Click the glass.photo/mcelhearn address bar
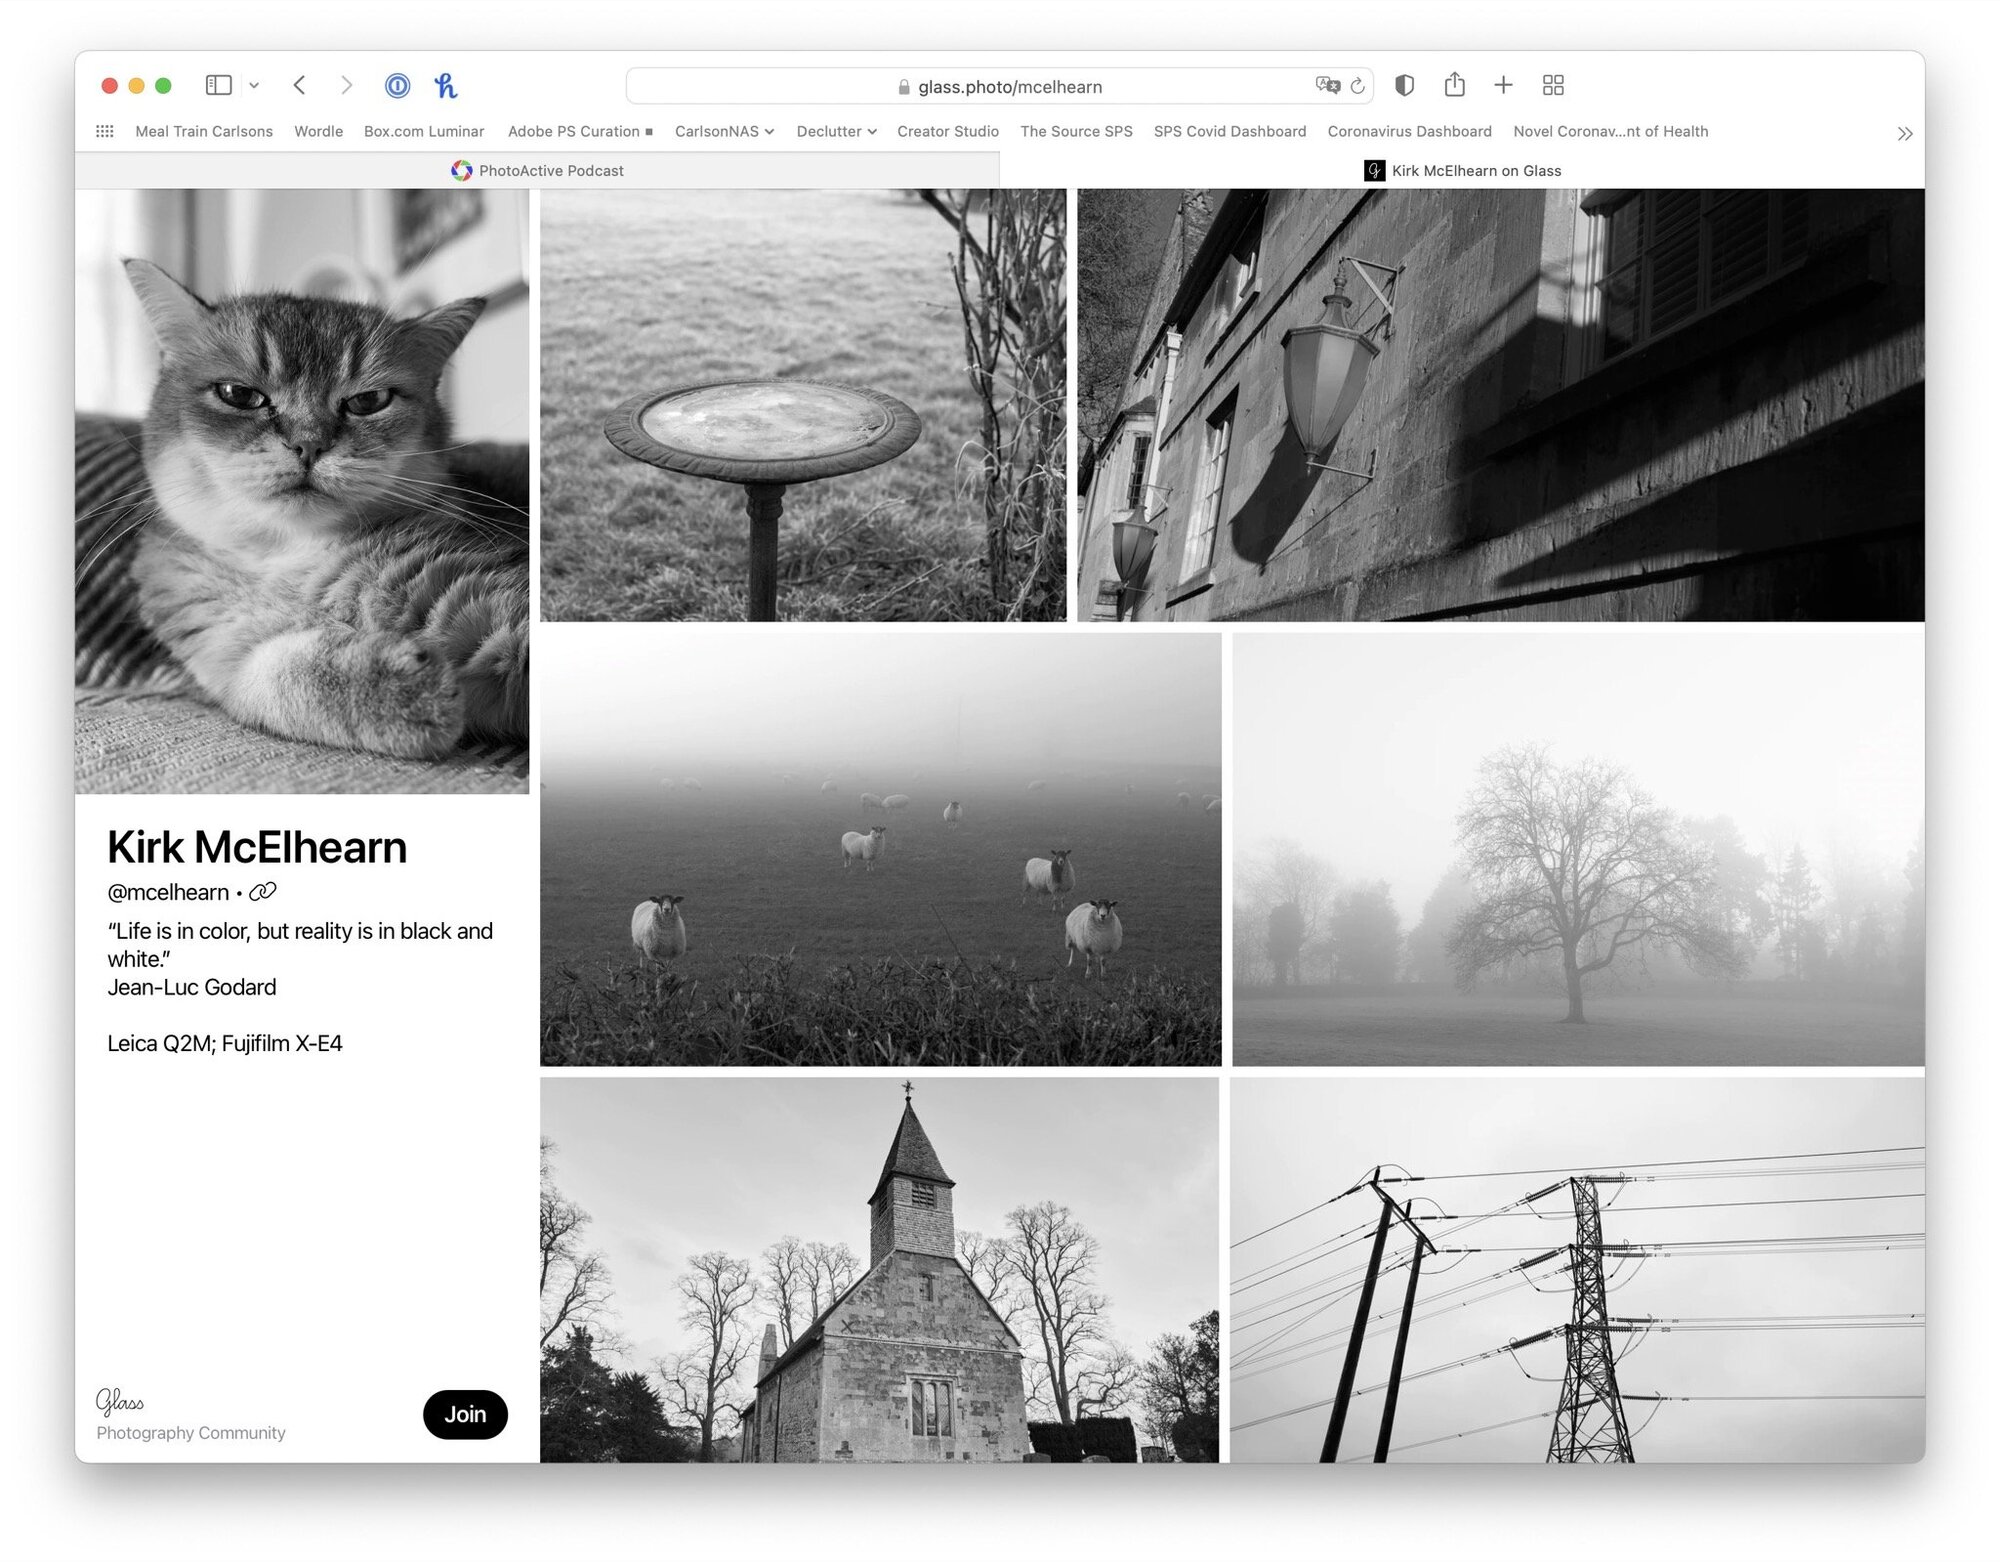 tap(1000, 87)
